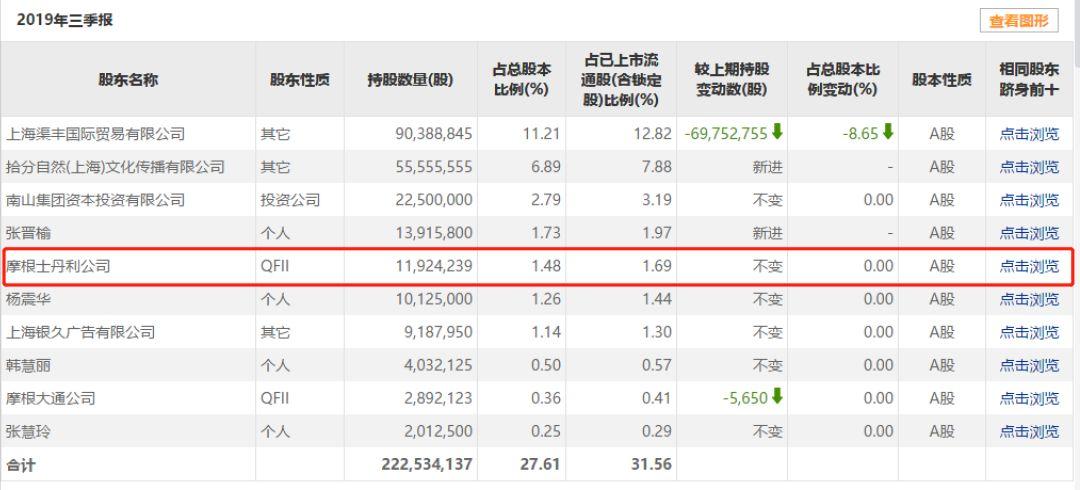Select the 较上期持股变动数(股) column header
The height and width of the screenshot is (490, 1080).
(x=731, y=79)
